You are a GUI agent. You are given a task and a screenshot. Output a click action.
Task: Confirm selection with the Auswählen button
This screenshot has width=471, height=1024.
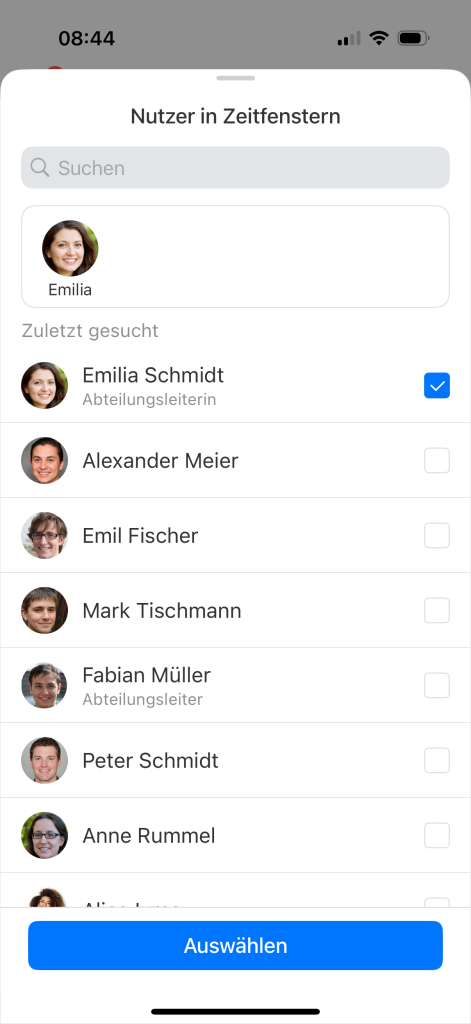235,946
